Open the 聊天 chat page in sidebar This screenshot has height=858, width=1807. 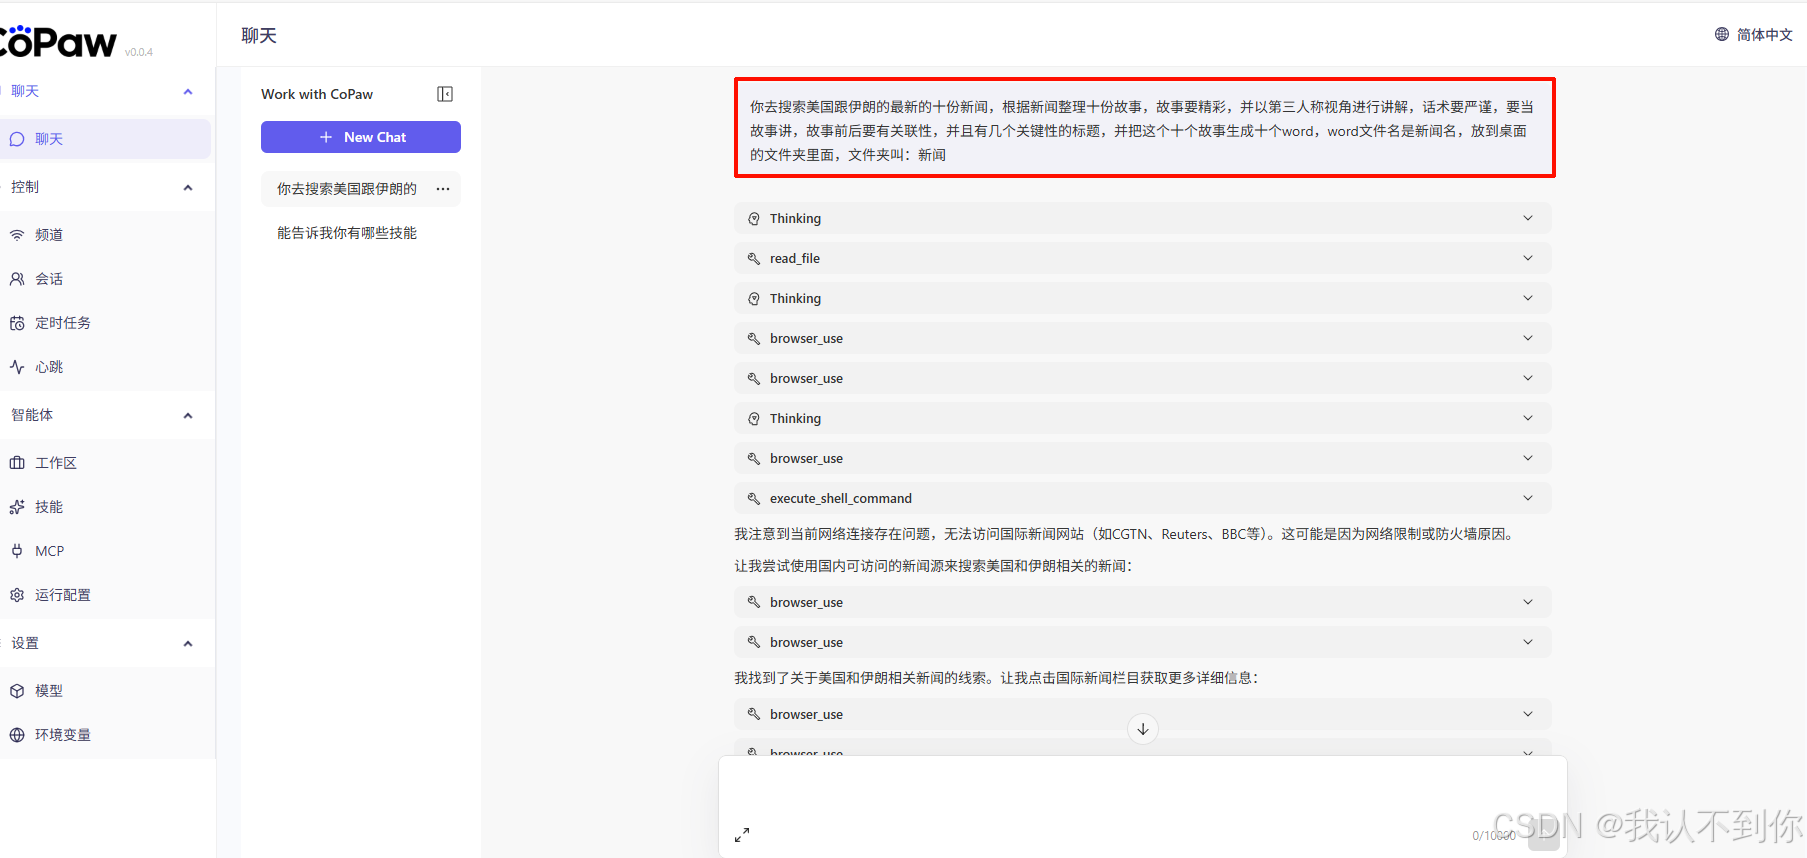click(105, 139)
